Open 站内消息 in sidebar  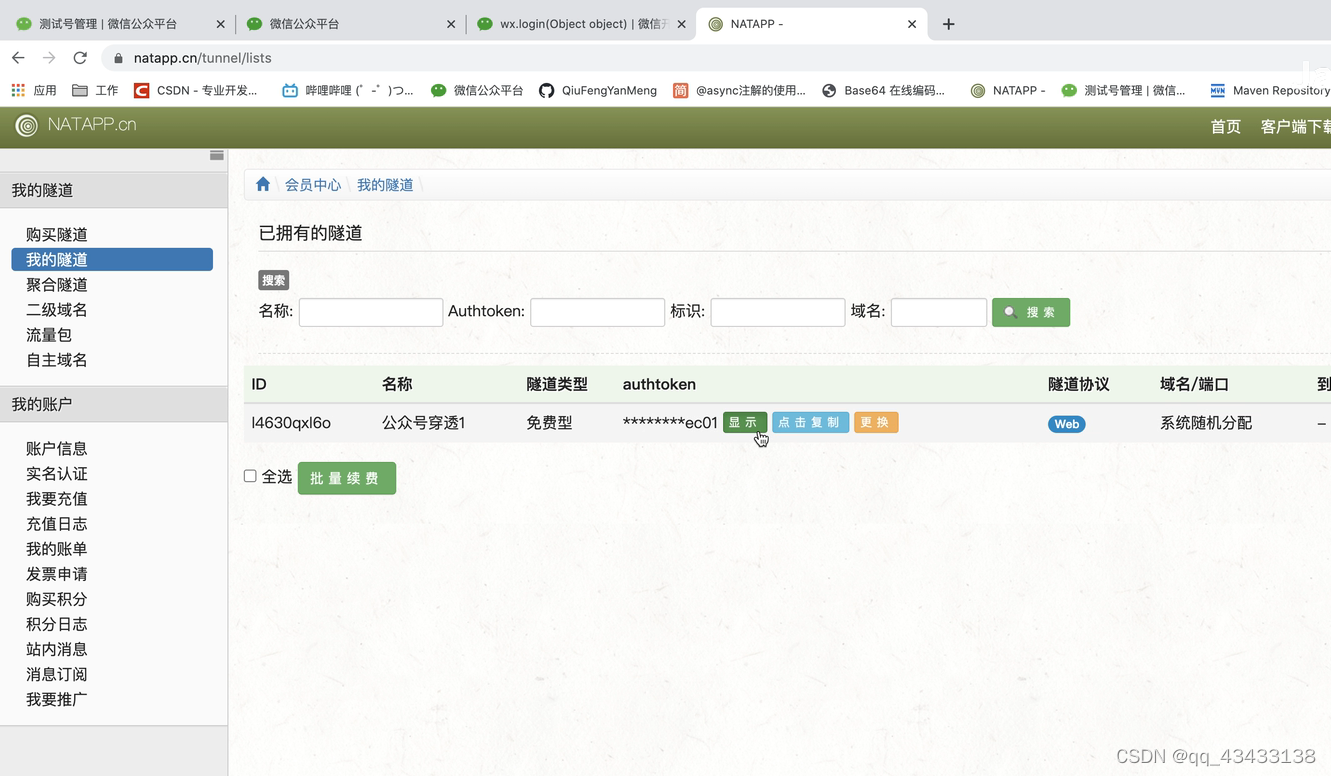57,648
